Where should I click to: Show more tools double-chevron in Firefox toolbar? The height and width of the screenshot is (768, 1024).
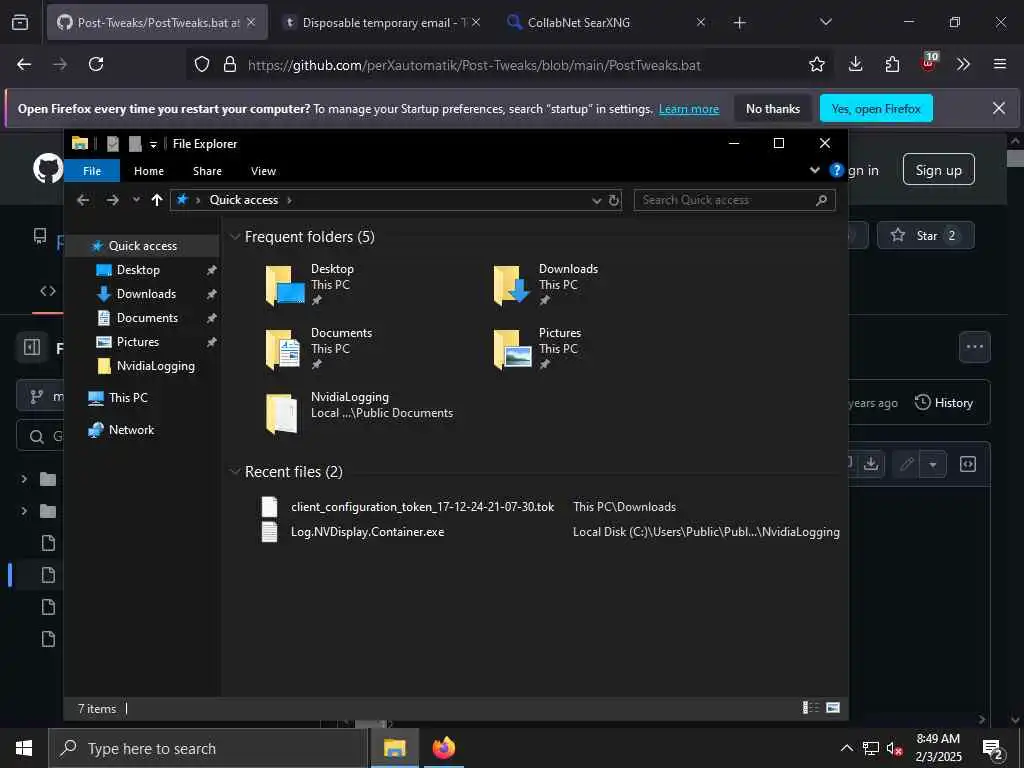coord(963,64)
